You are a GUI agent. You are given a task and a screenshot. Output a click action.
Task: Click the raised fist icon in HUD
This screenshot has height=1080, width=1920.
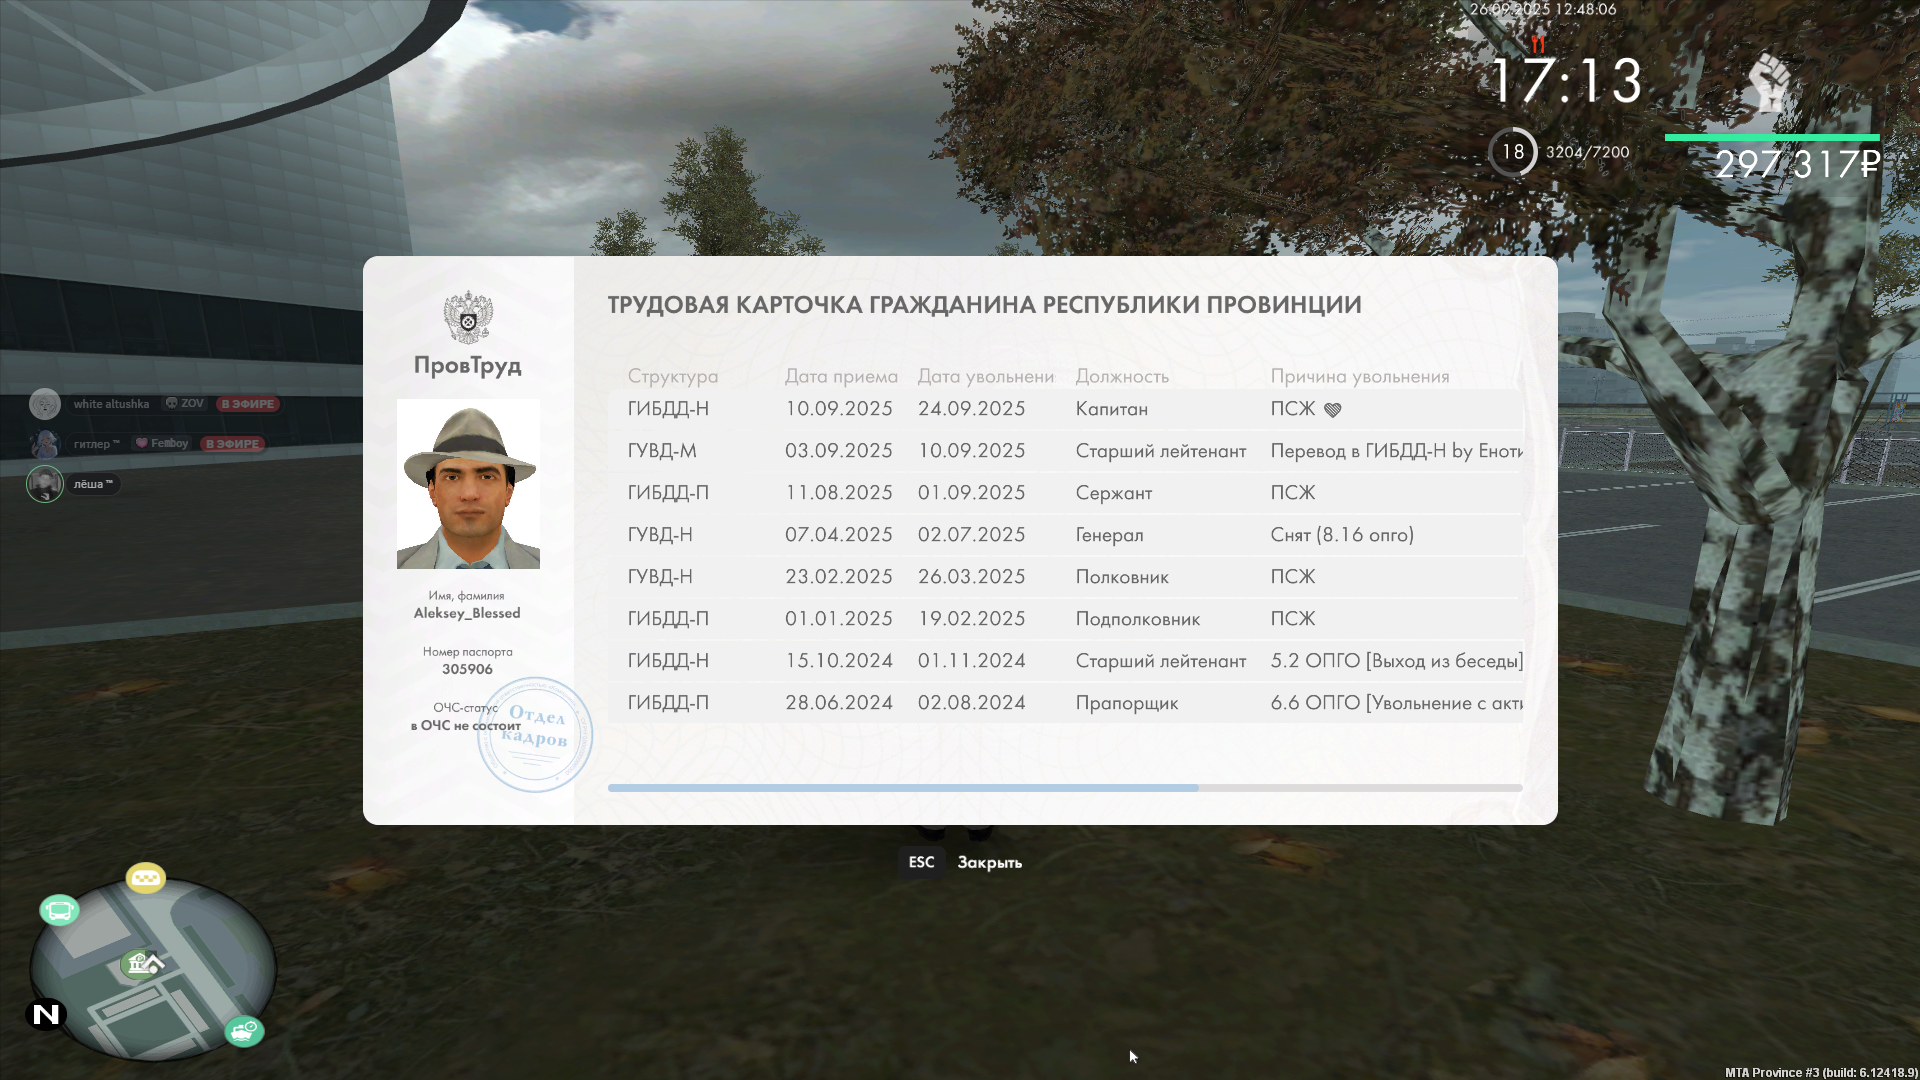(1770, 85)
